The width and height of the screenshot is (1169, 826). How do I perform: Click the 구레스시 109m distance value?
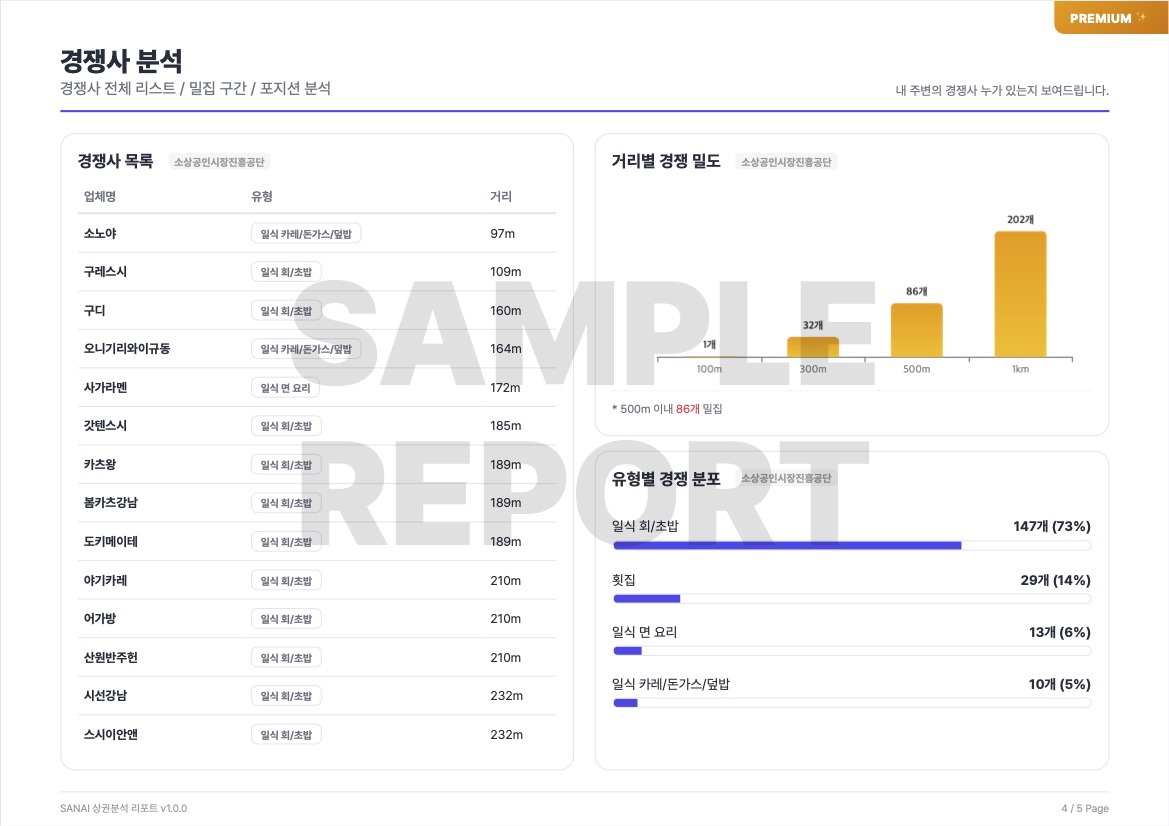(506, 272)
